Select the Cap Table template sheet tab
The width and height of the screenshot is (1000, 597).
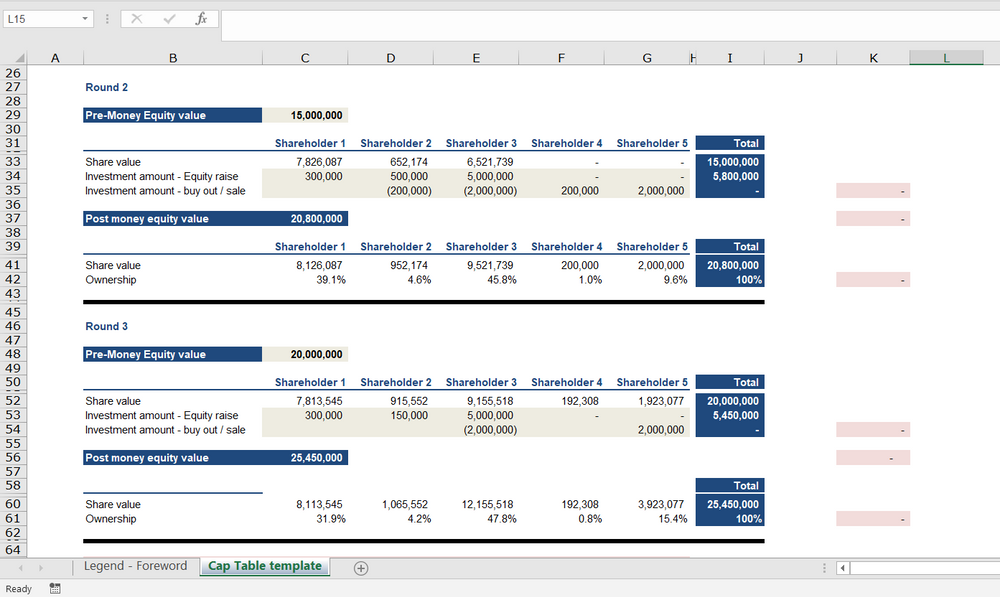pyautogui.click(x=265, y=566)
